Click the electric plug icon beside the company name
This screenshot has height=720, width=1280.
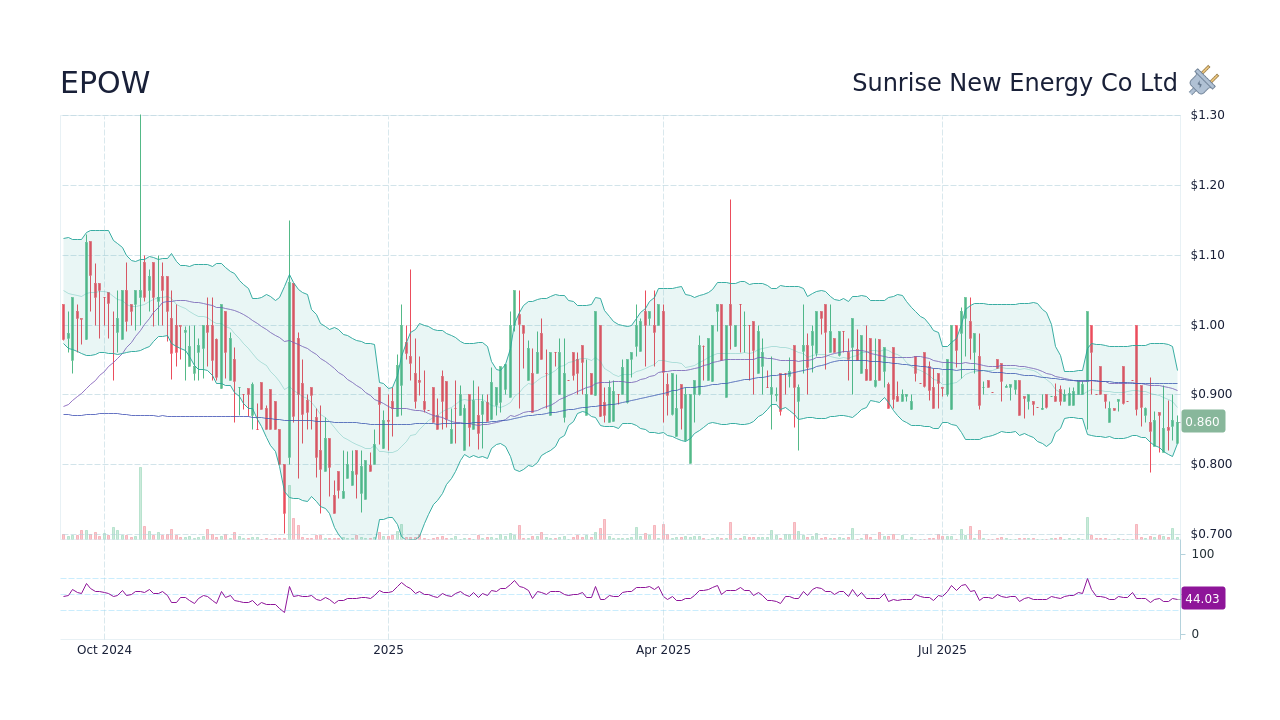pos(1201,79)
